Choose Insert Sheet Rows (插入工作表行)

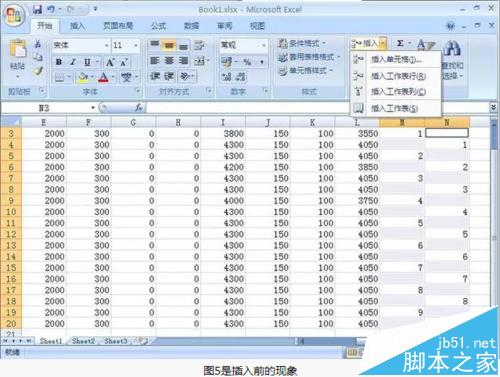396,76
